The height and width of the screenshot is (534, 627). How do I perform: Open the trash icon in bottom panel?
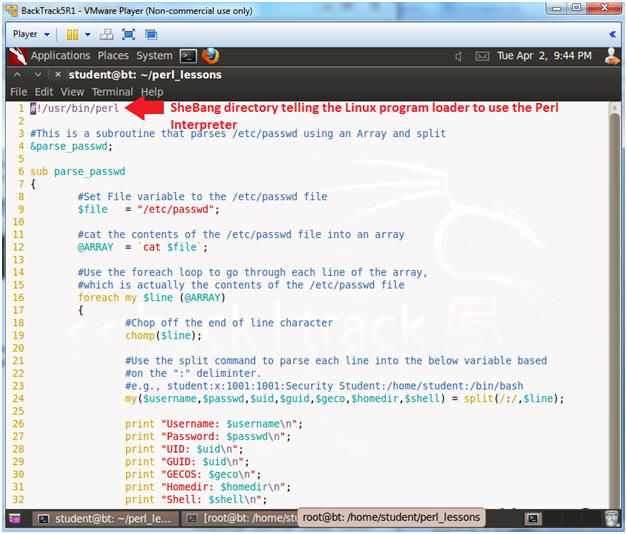(612, 518)
